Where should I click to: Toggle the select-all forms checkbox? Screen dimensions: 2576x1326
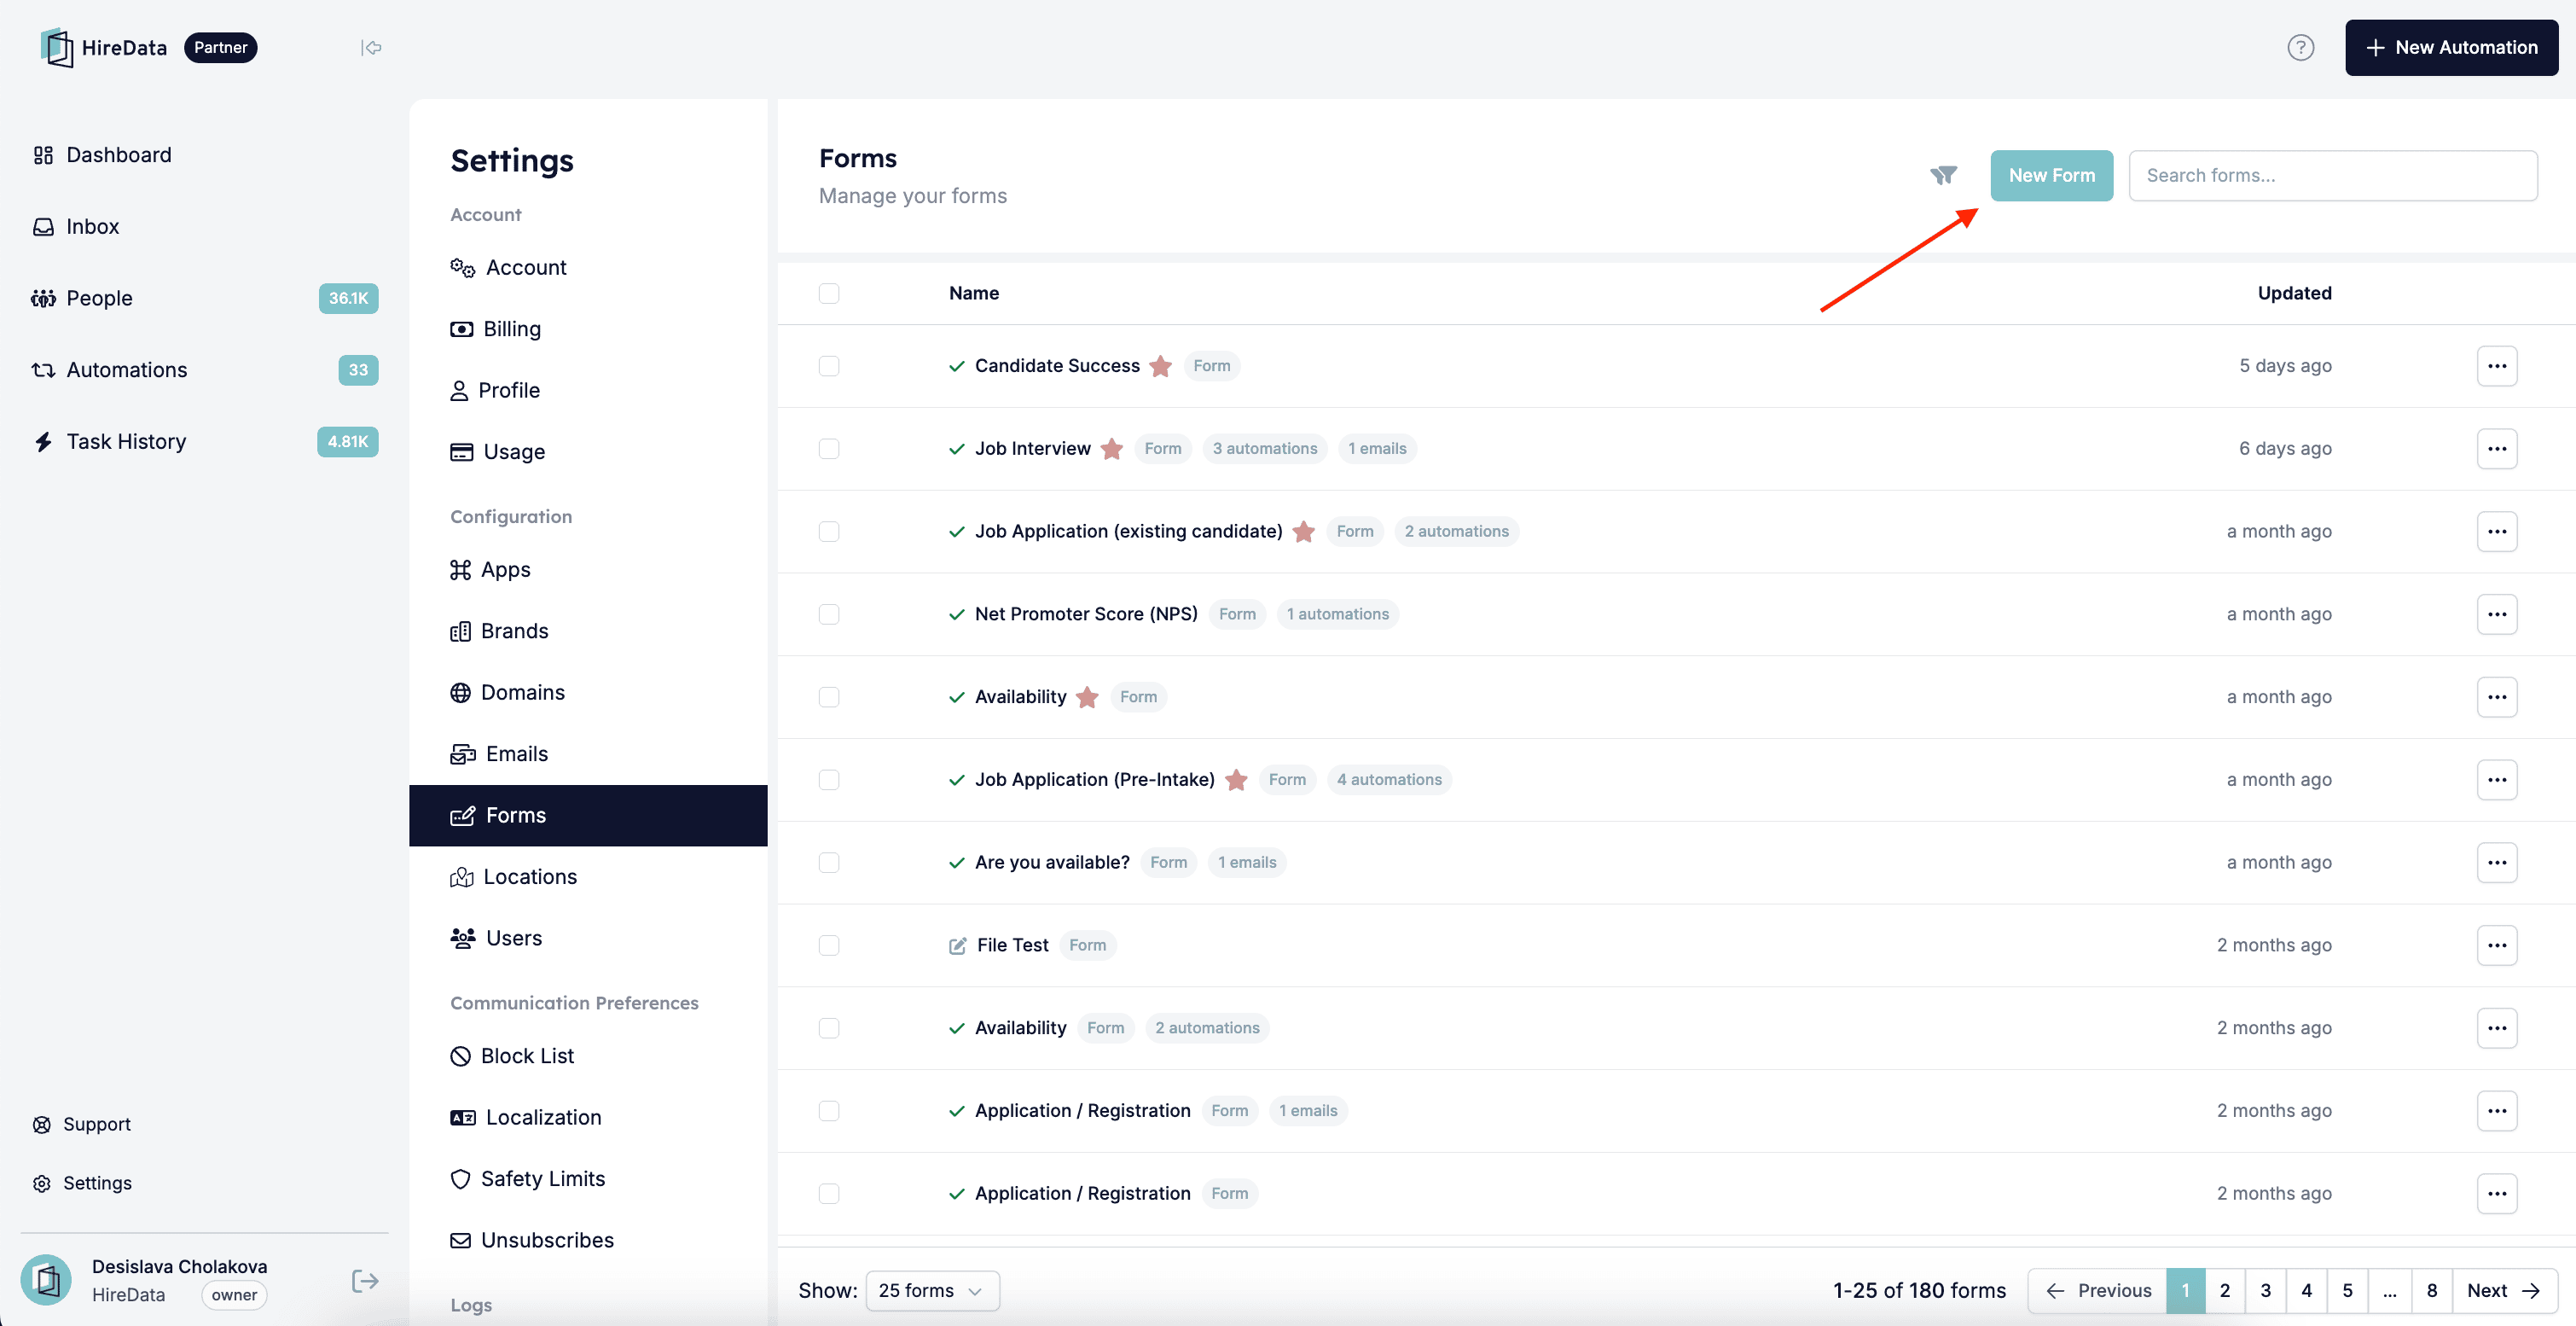[x=828, y=293]
